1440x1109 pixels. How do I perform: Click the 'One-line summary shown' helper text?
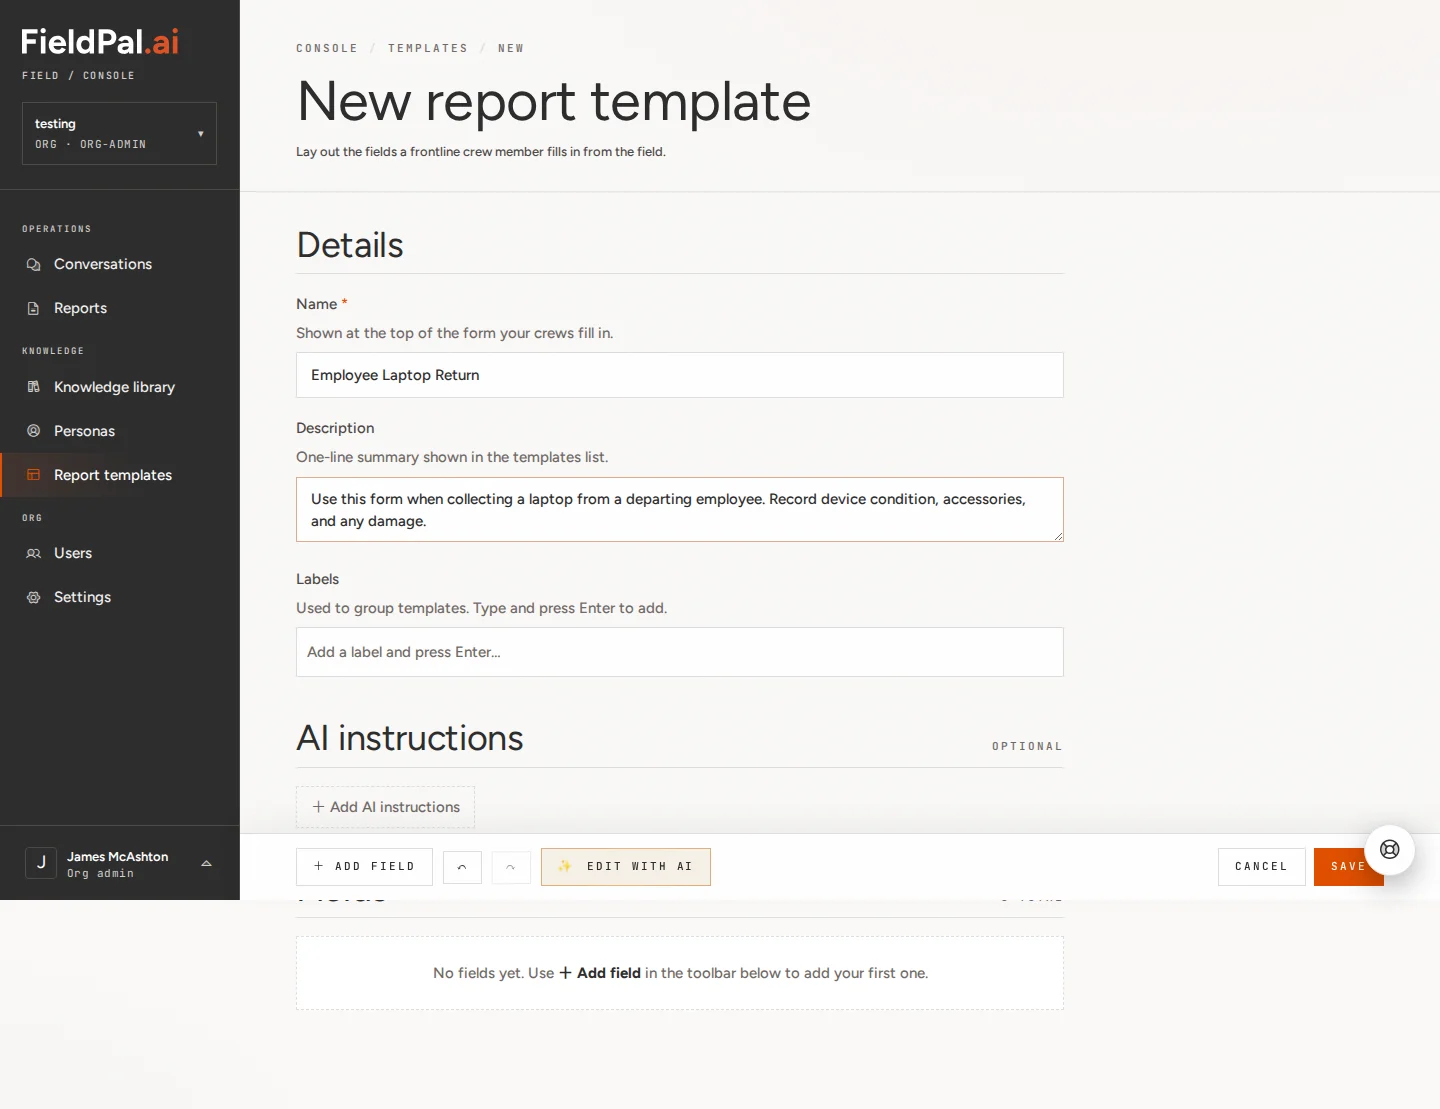pyautogui.click(x=452, y=457)
